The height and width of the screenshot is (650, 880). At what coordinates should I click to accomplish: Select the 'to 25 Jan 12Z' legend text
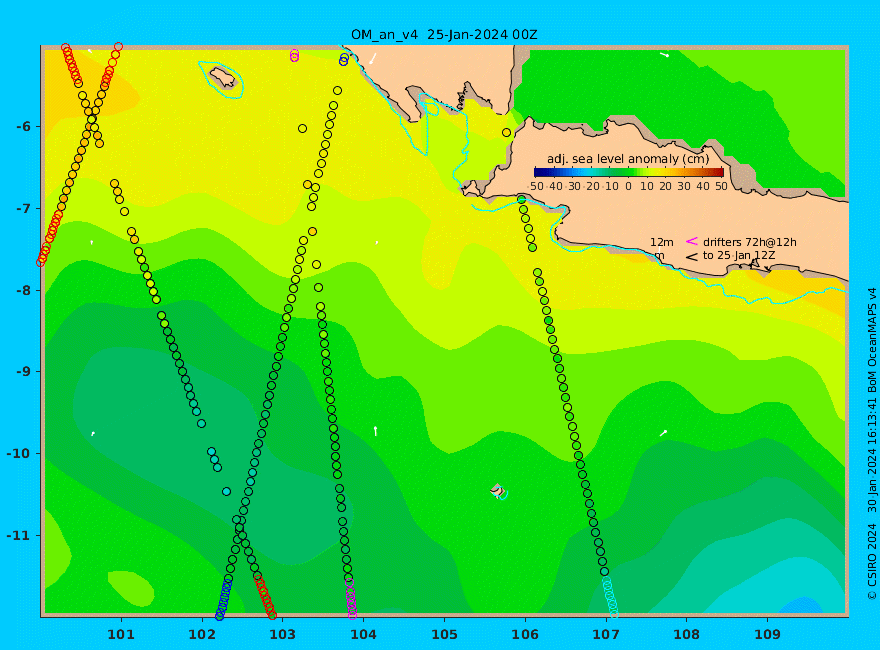point(739,255)
